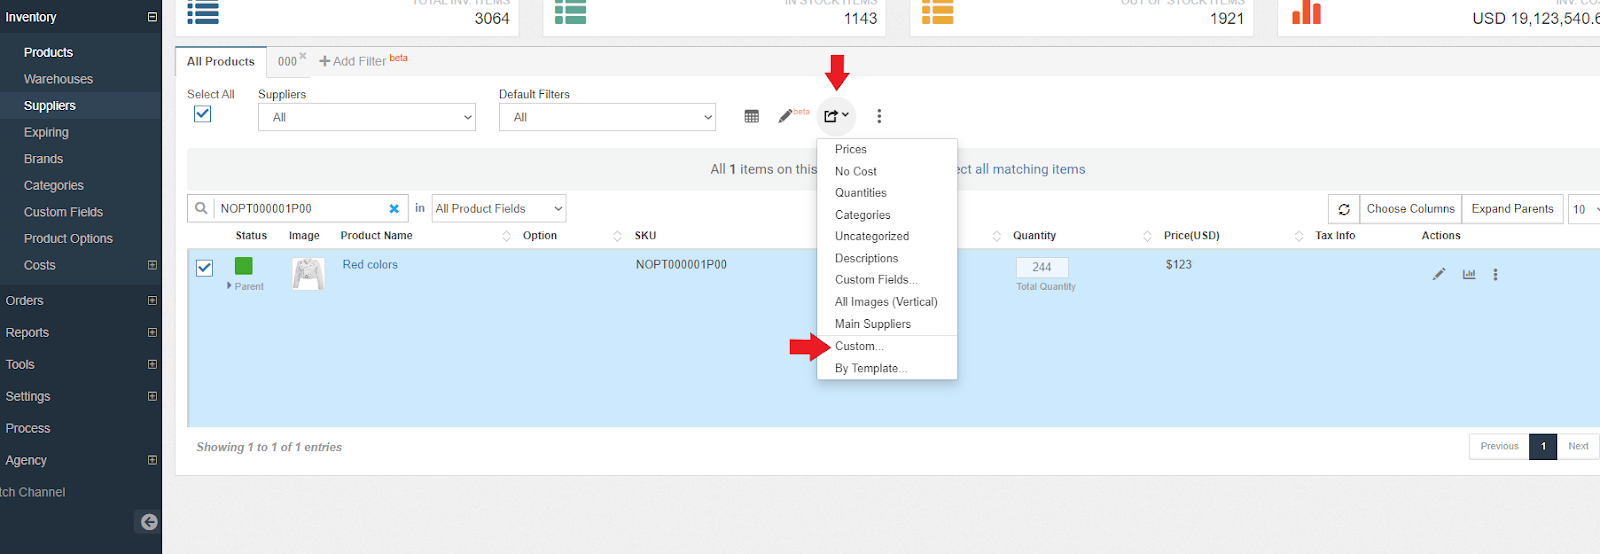
Task: Expand the Parent row toggle
Action: (229, 286)
